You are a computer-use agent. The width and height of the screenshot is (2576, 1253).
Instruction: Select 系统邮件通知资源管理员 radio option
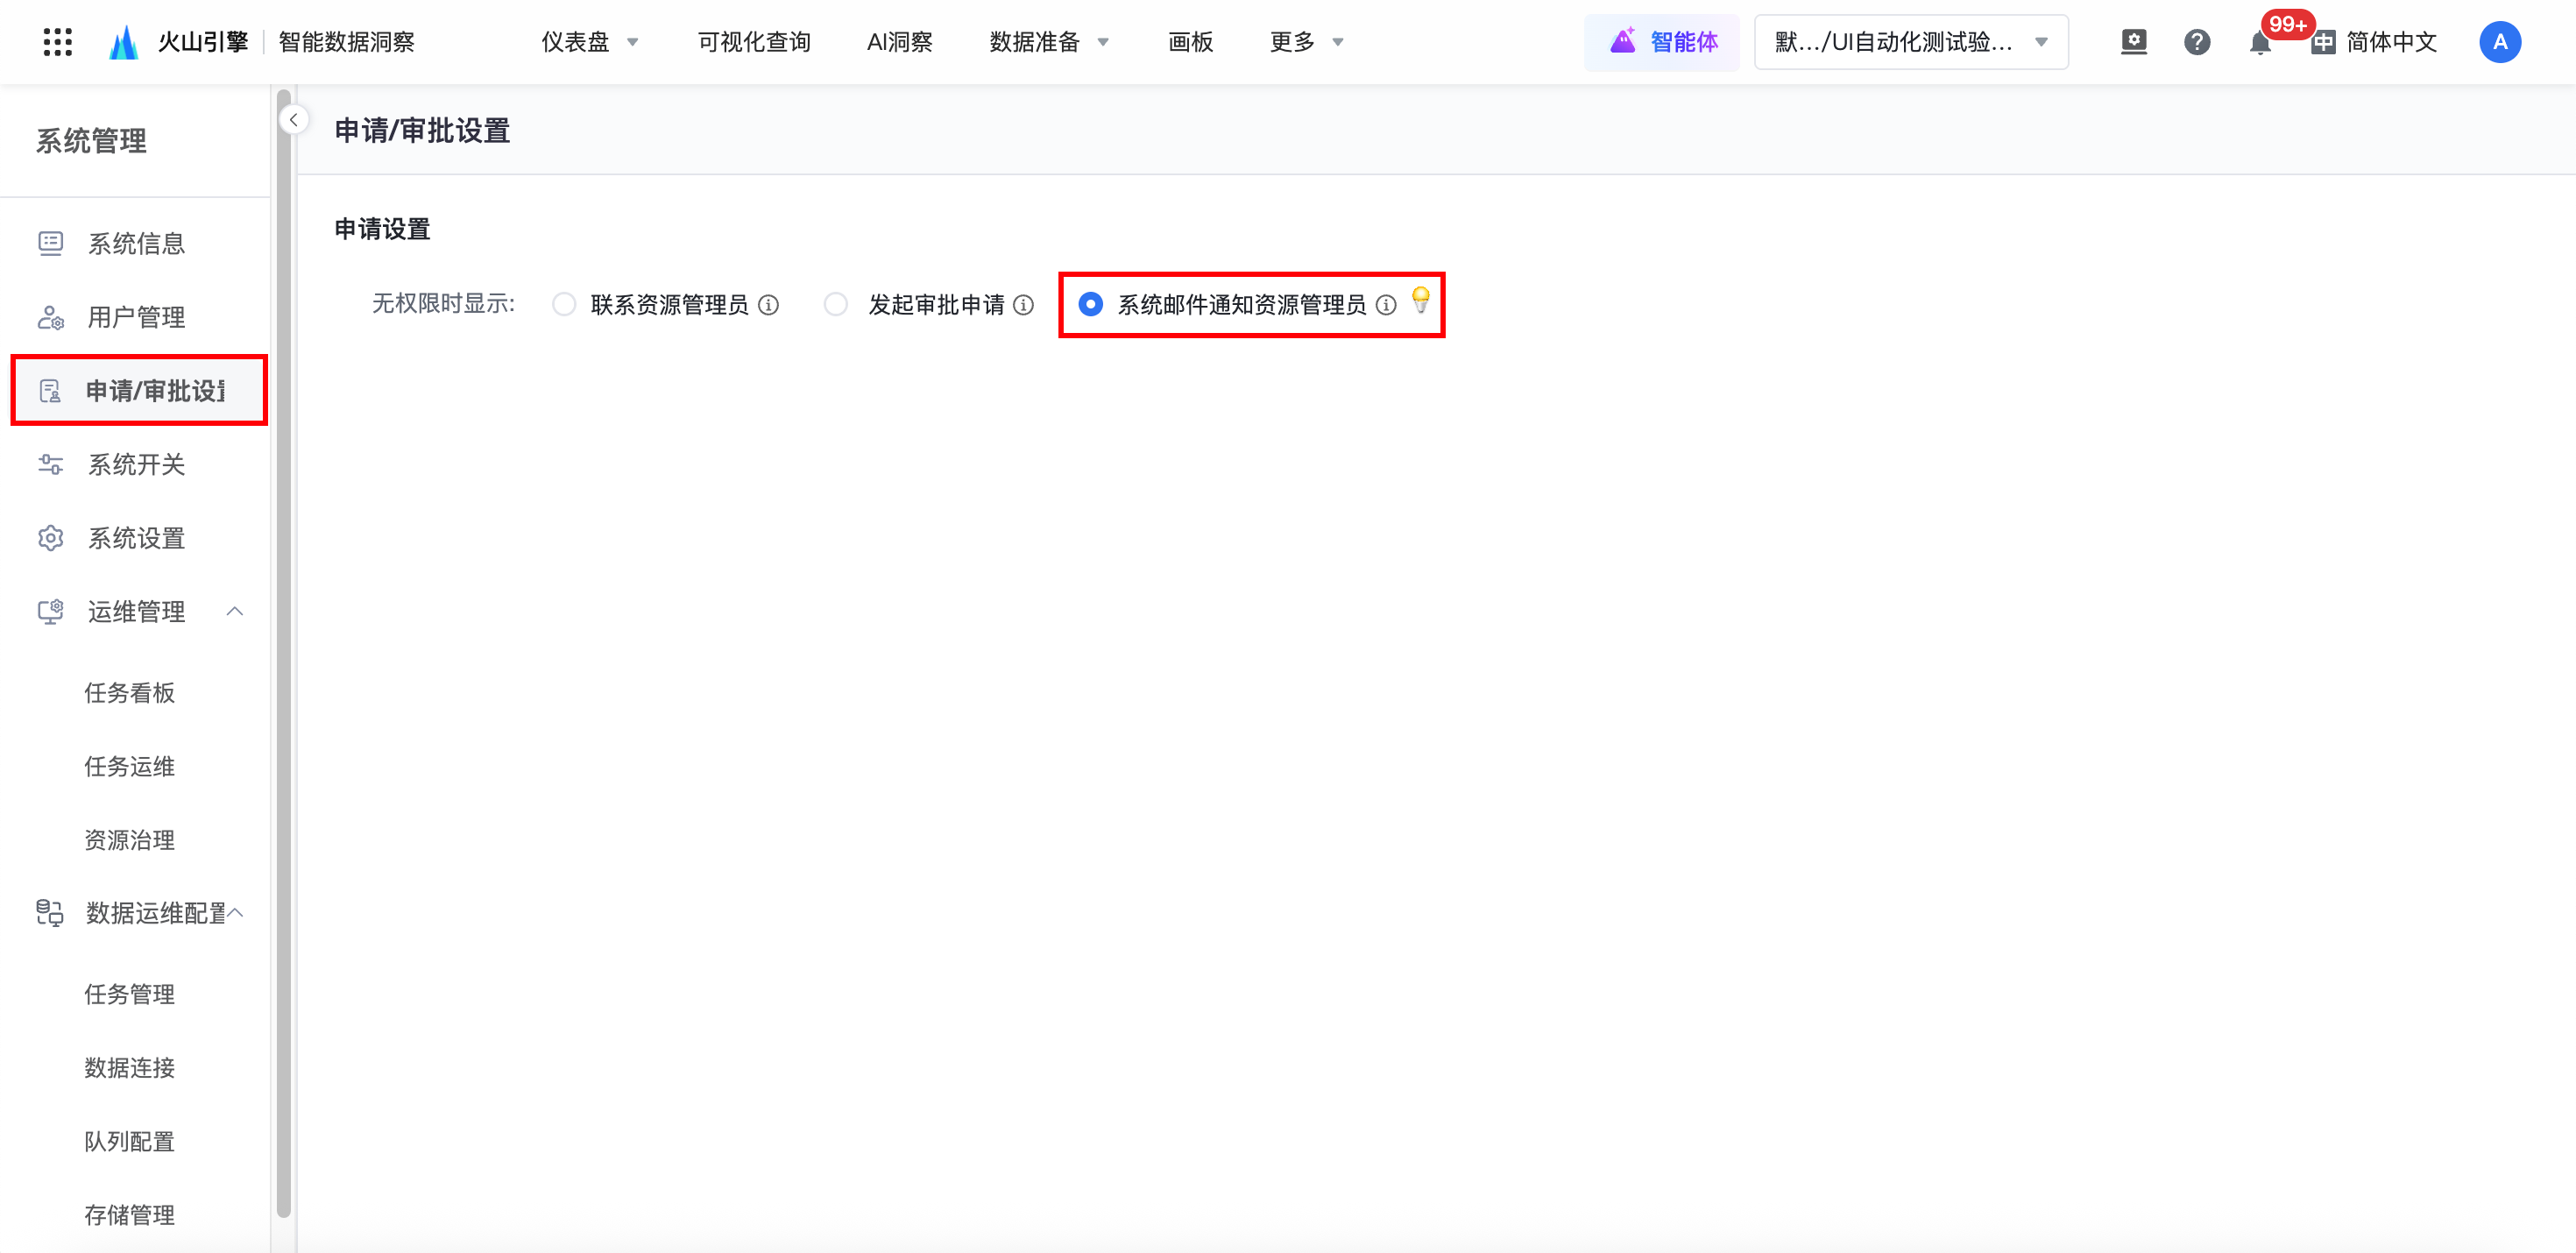1090,304
